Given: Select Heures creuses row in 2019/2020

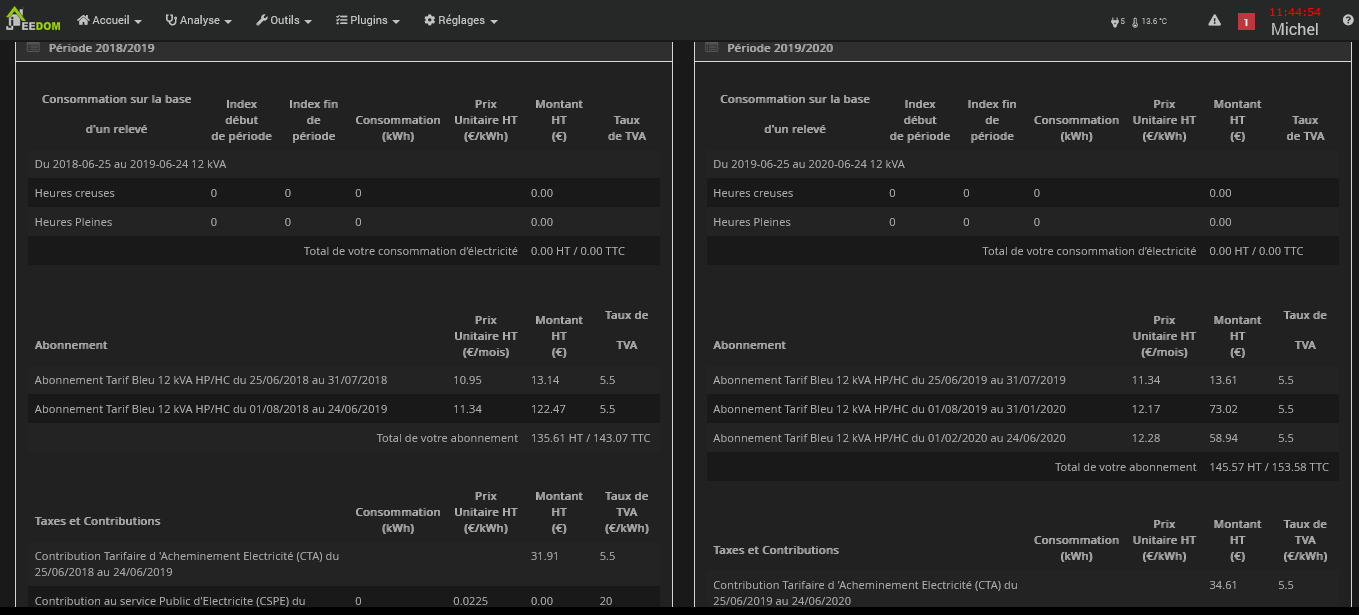Looking at the screenshot, I should tap(1023, 193).
